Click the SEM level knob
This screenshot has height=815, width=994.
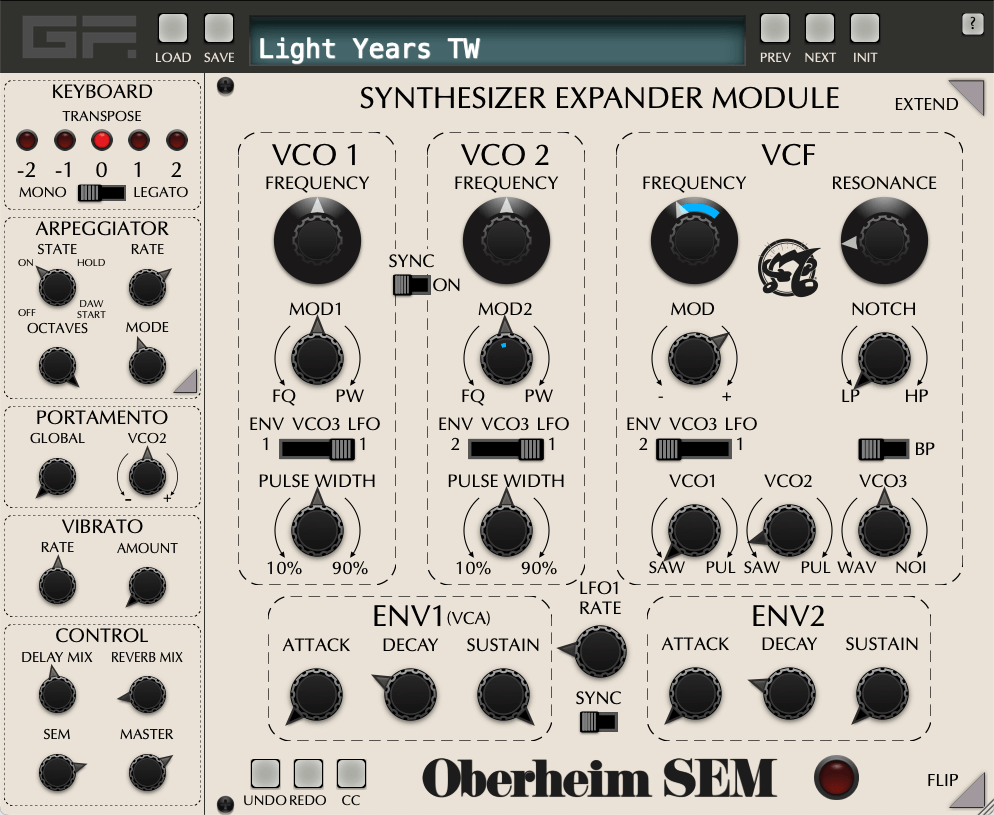click(x=57, y=773)
